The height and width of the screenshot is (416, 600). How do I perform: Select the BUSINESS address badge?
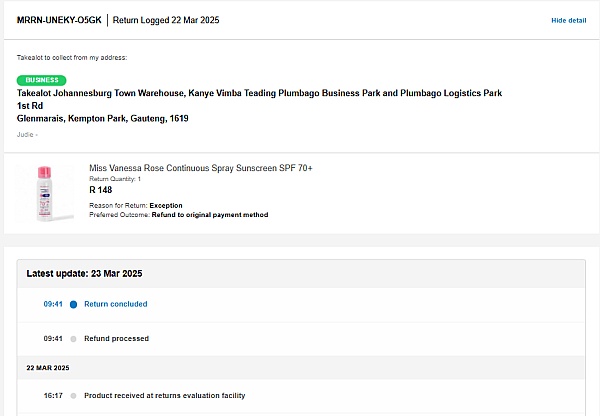click(x=41, y=80)
